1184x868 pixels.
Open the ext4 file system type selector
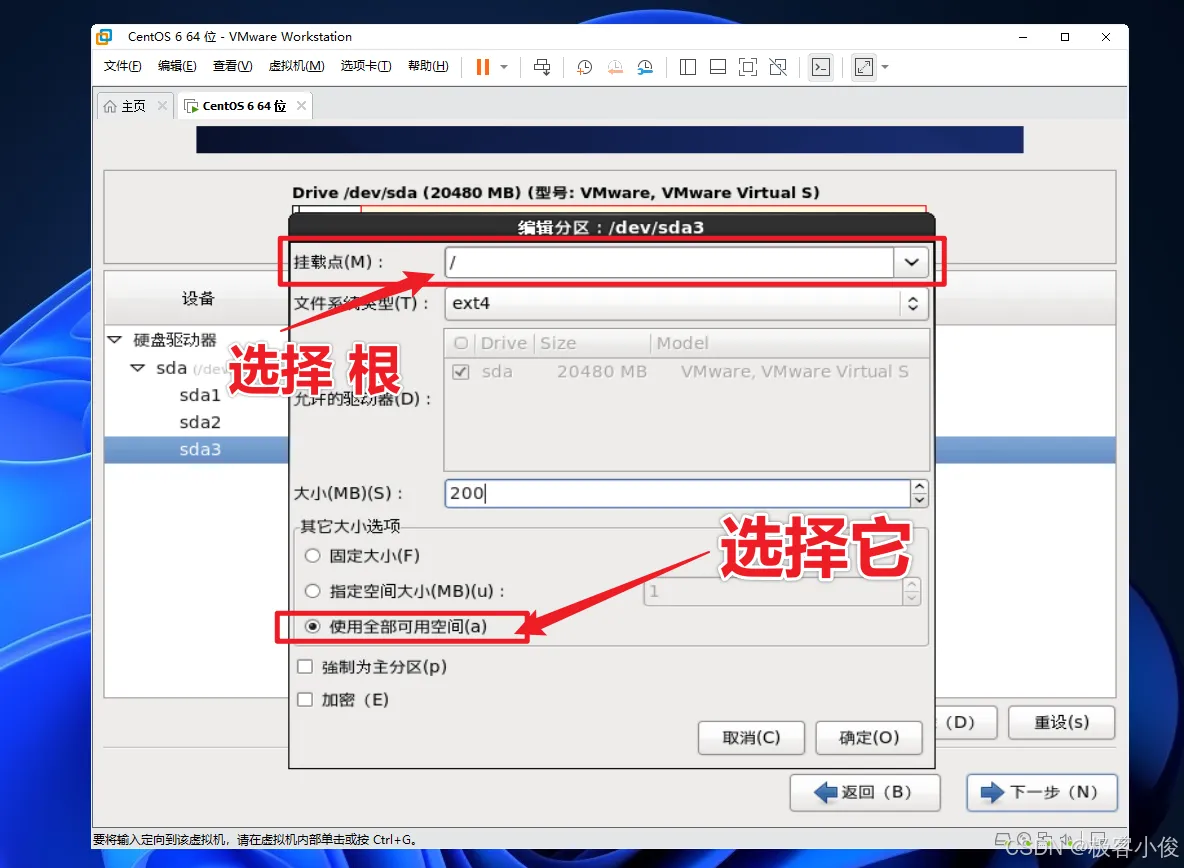[x=686, y=303]
